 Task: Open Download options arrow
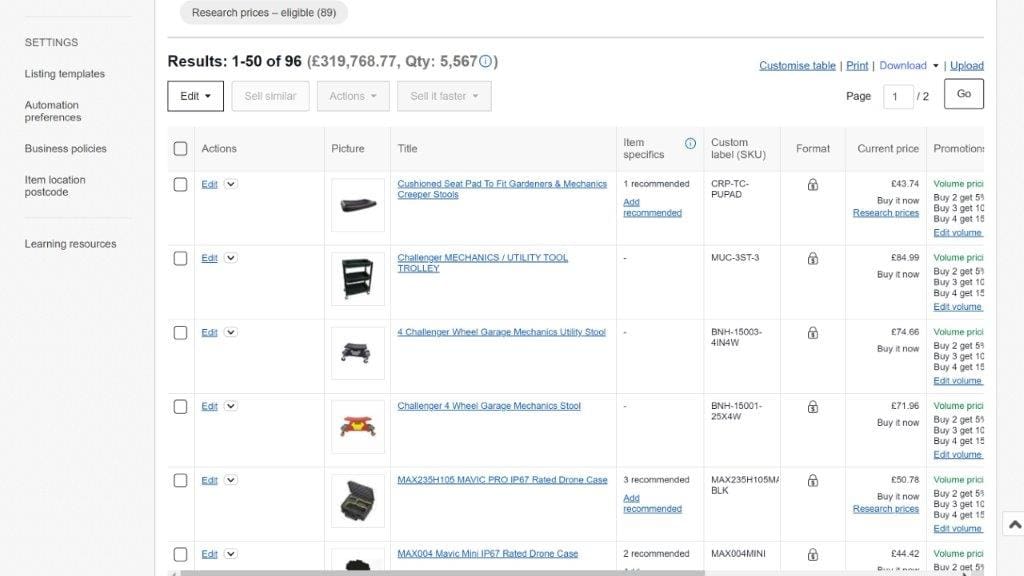tap(935, 66)
